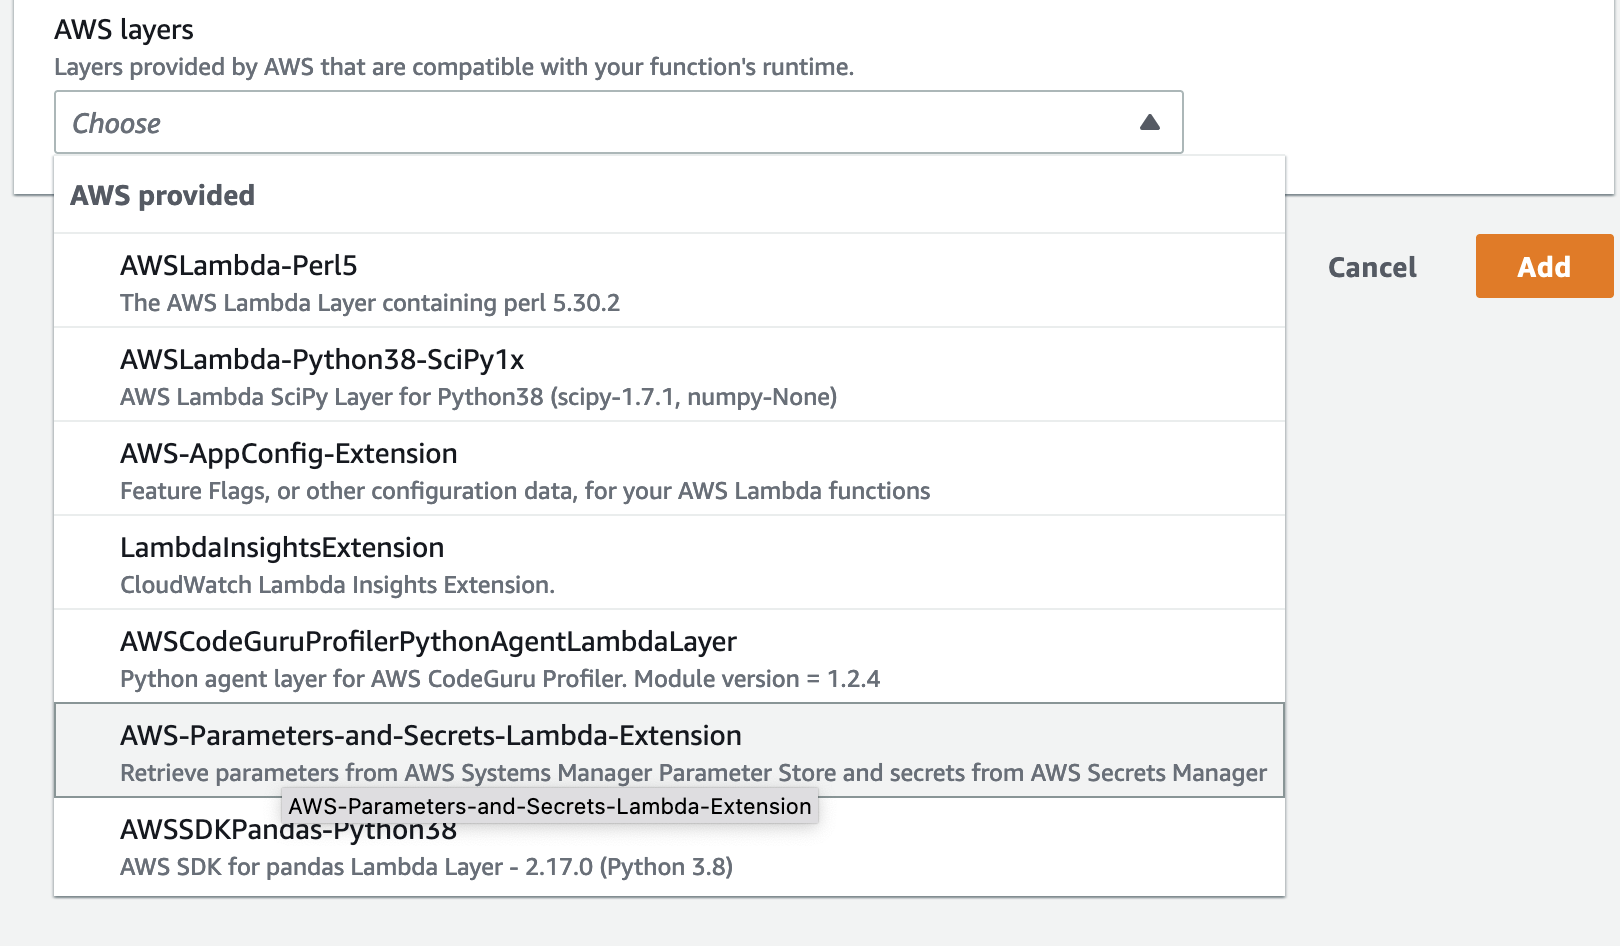The height and width of the screenshot is (946, 1620).
Task: Pick the AWS-AppConfig-Extension layer
Action: [x=669, y=469]
